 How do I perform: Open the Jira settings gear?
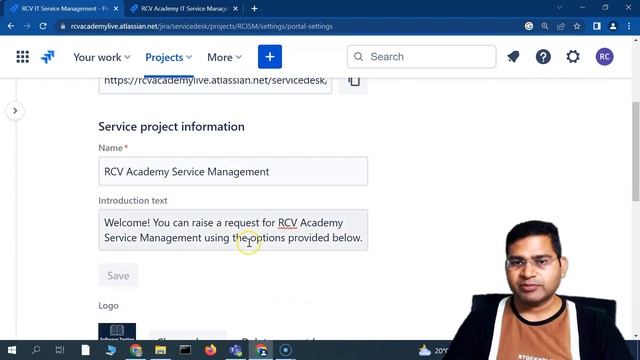pos(573,57)
